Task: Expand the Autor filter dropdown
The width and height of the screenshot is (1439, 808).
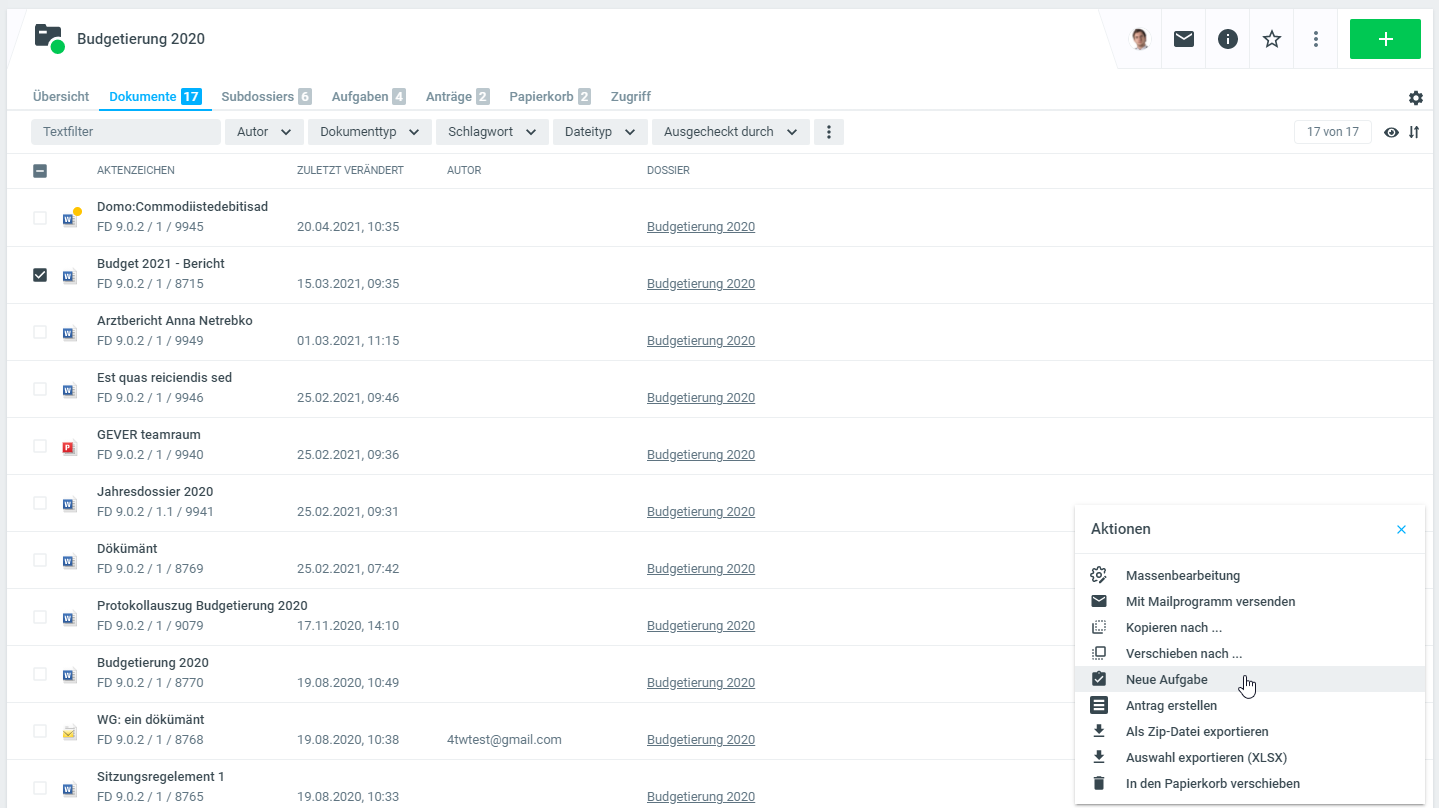Action: point(264,132)
